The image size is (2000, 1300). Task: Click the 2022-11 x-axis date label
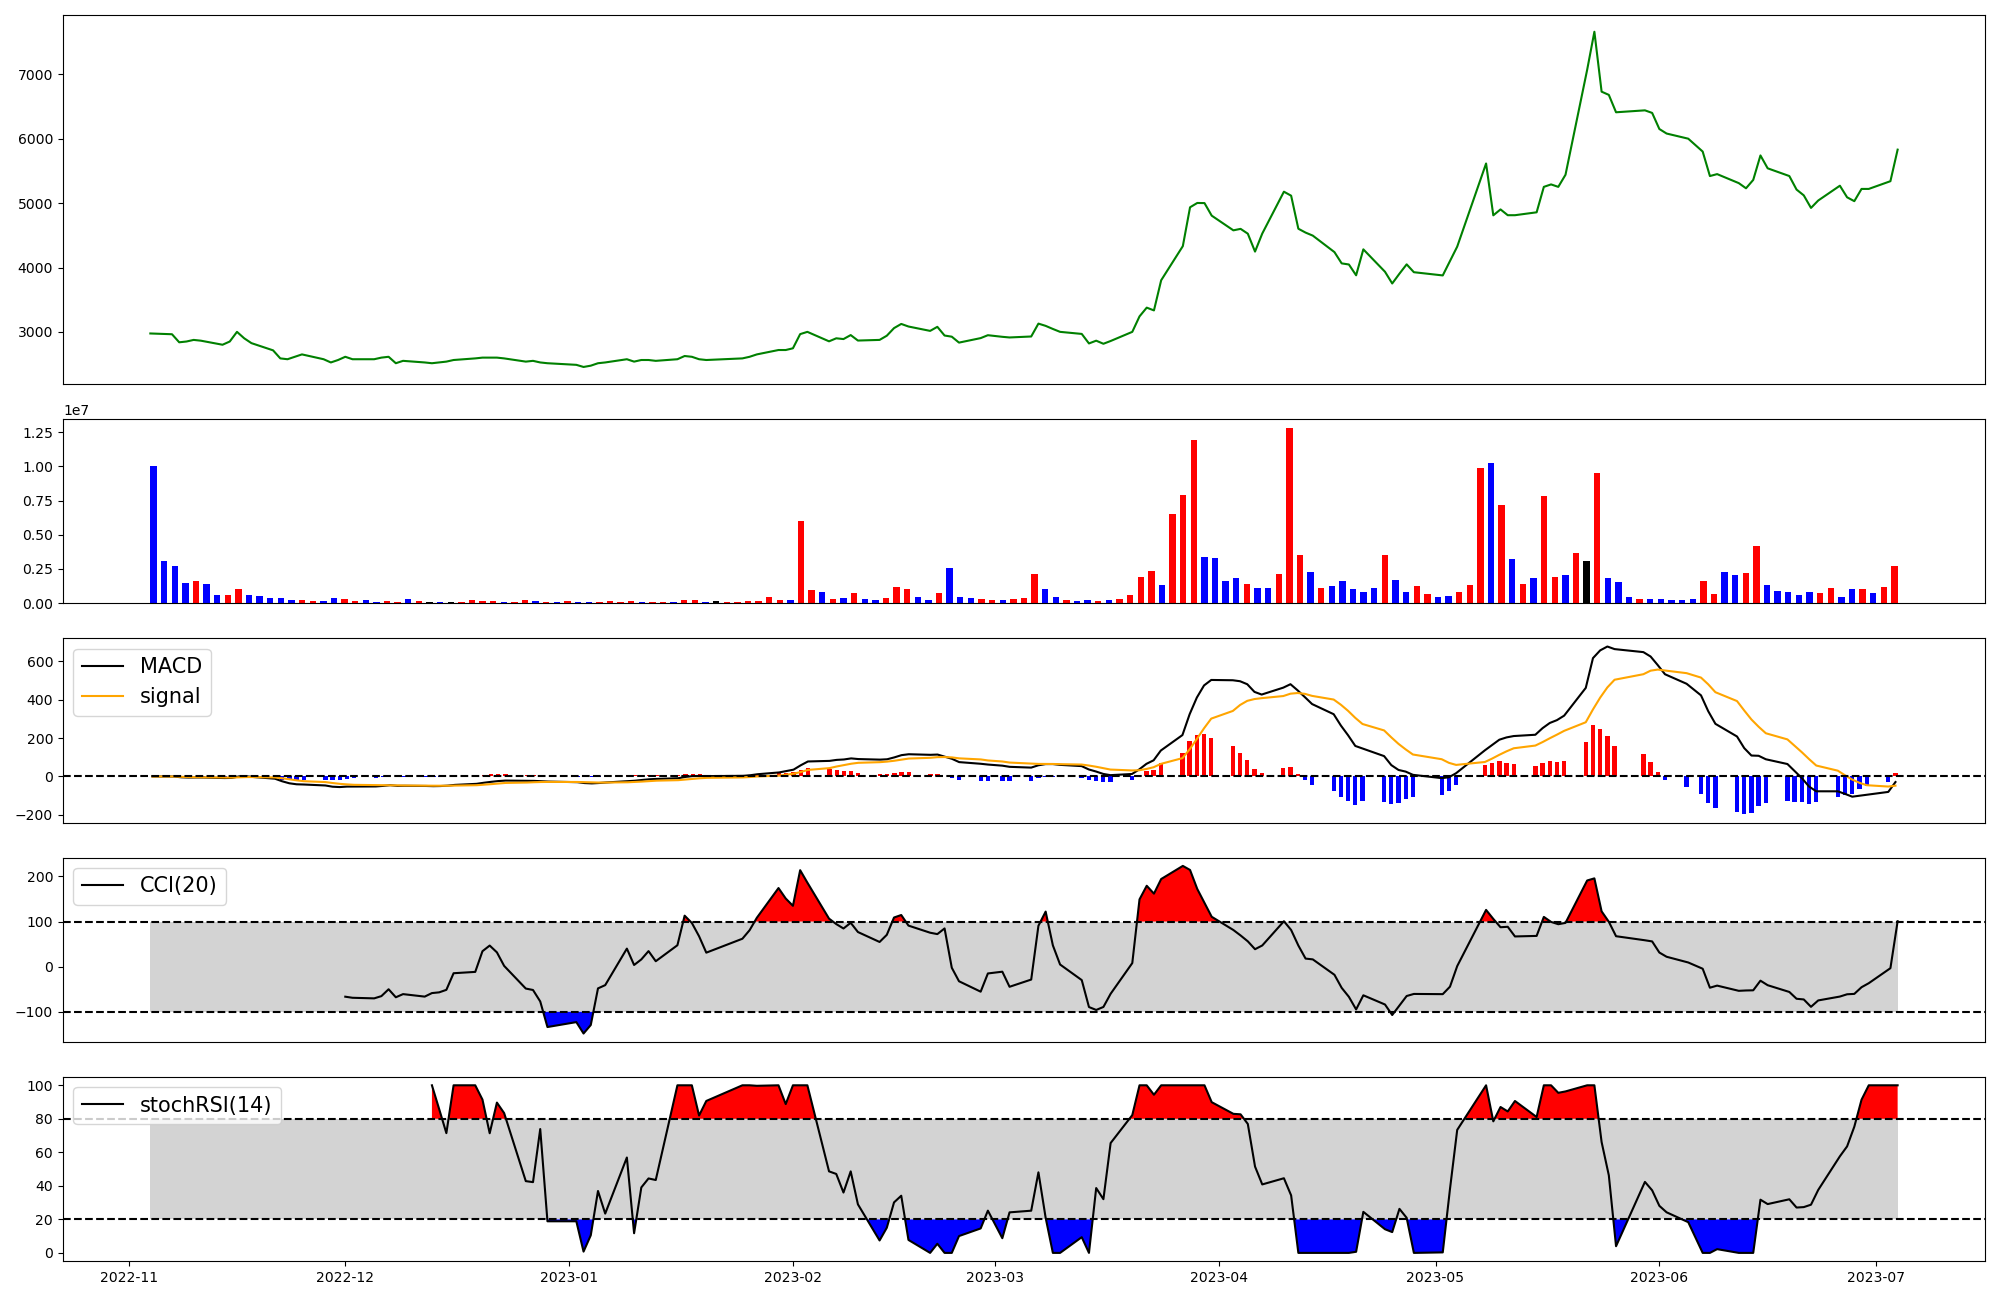(x=129, y=1277)
